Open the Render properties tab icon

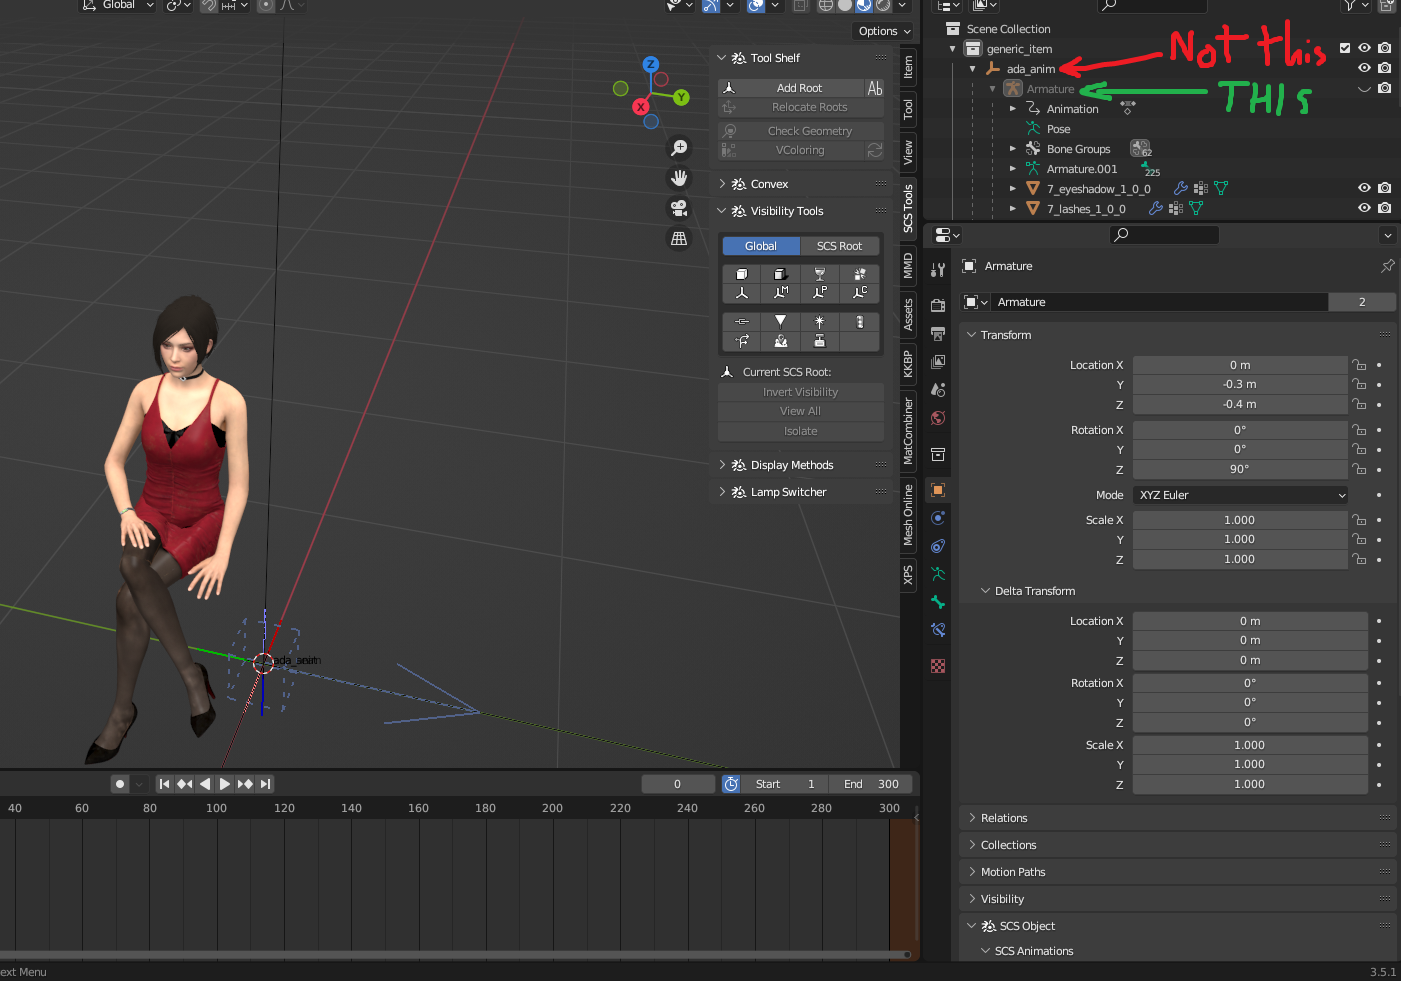[x=938, y=305]
